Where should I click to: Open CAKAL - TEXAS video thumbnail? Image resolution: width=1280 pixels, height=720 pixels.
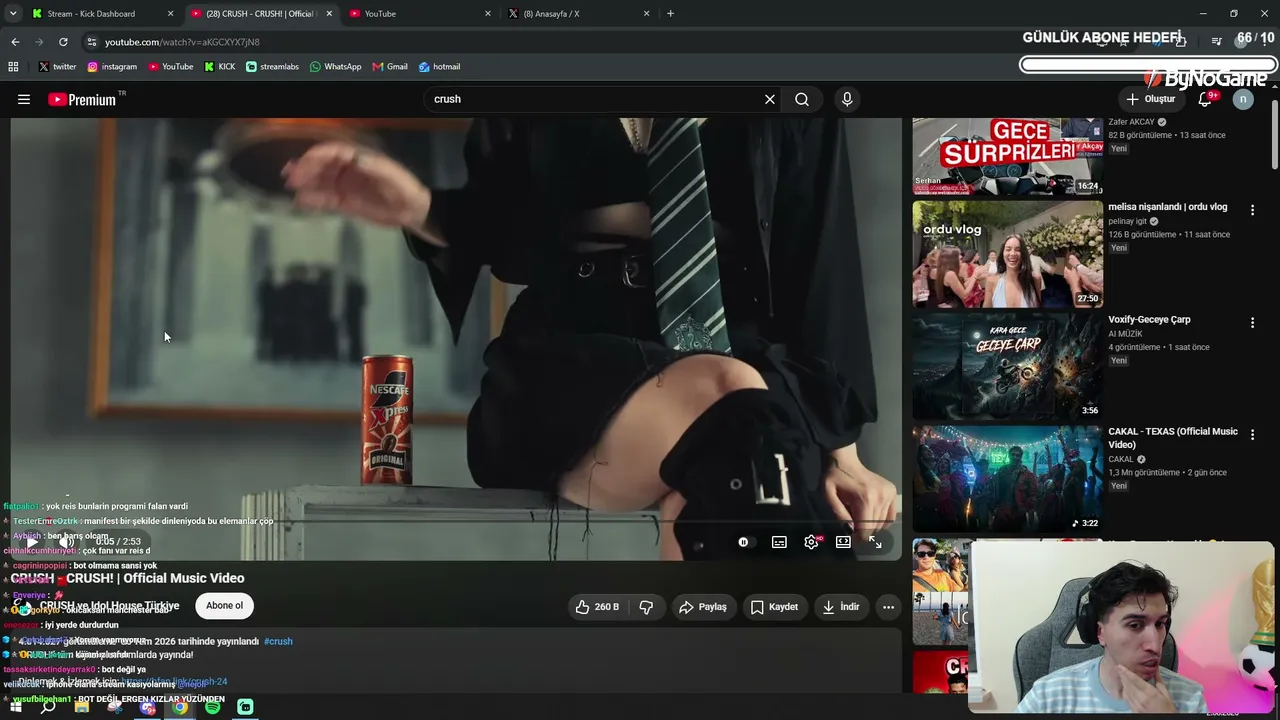pos(1007,479)
